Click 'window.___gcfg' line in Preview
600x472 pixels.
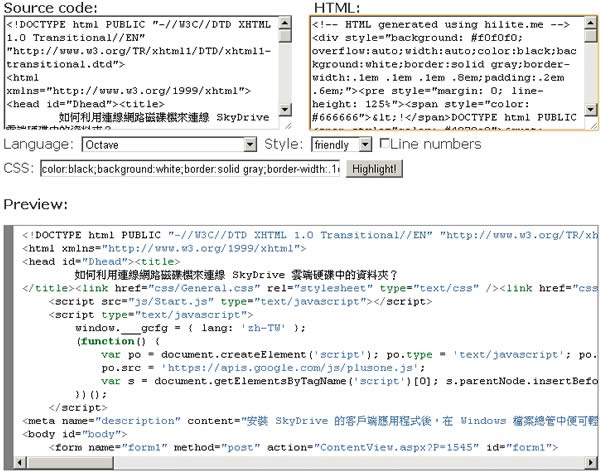(190, 328)
